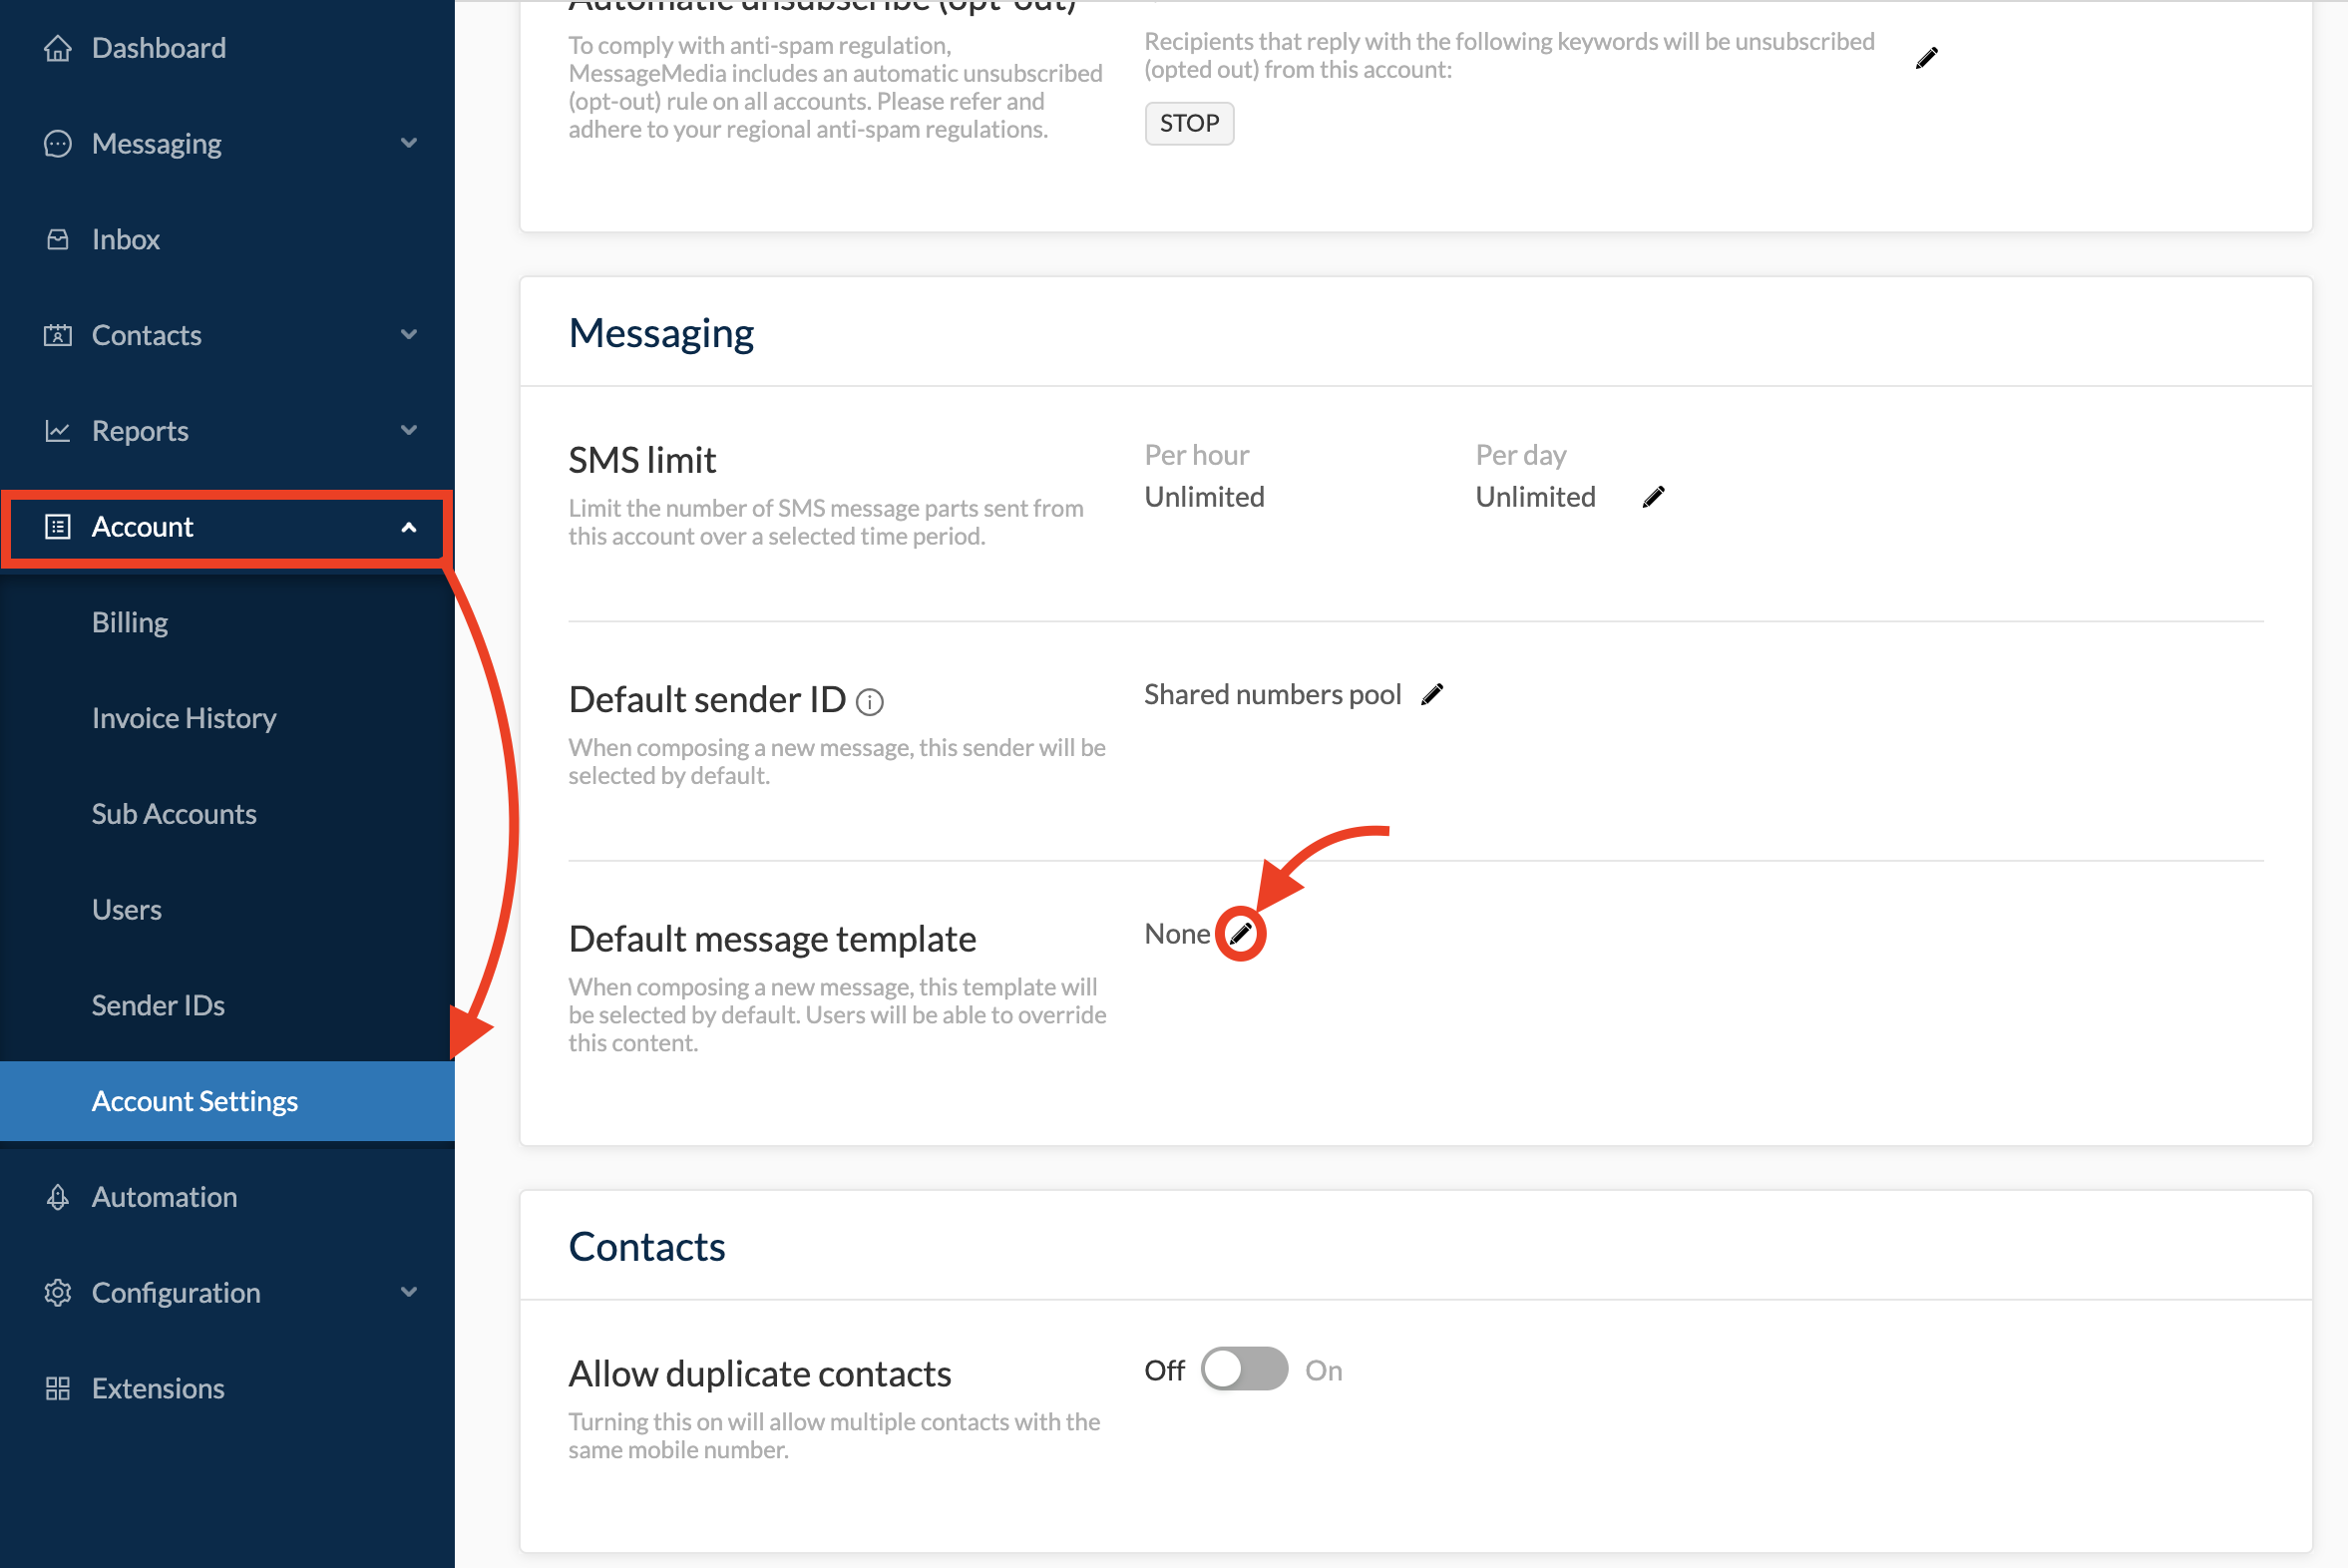The width and height of the screenshot is (2348, 1568).
Task: Expand the Contacts sidebar chevron
Action: pyautogui.click(x=409, y=335)
